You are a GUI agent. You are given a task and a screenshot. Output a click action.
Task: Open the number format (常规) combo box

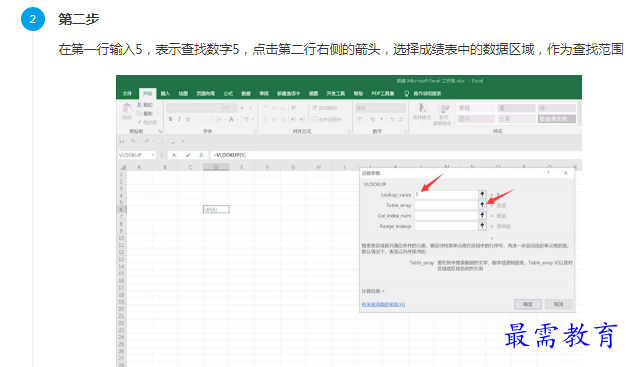[380, 108]
